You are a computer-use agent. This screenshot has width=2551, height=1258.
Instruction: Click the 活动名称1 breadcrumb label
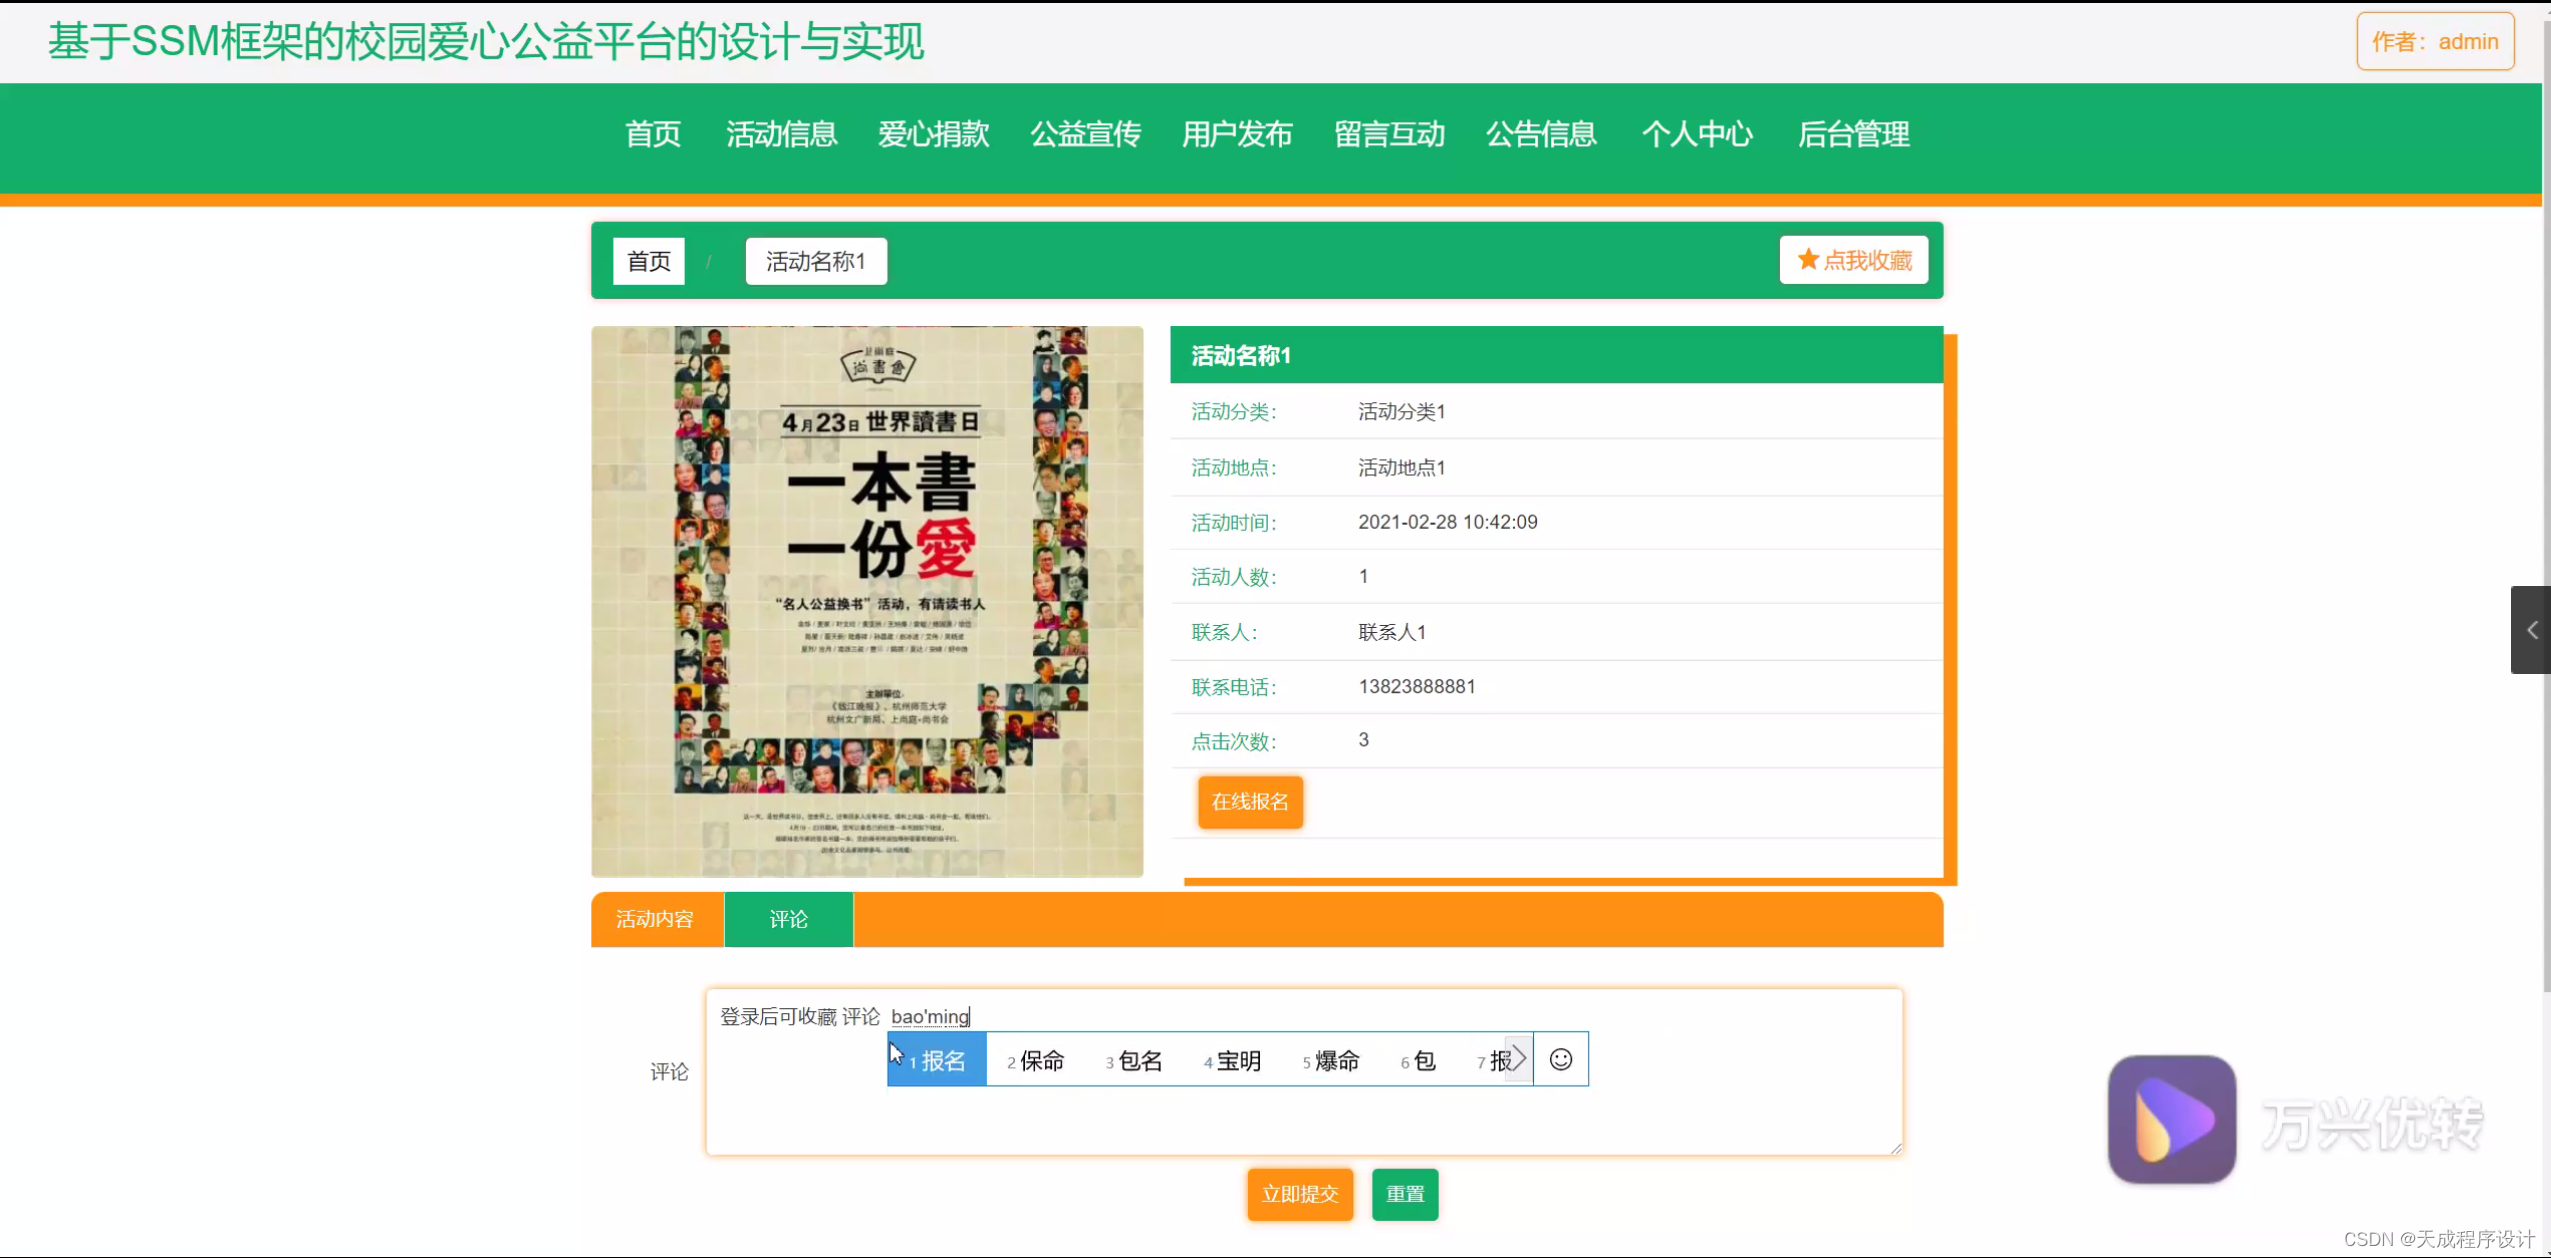click(815, 260)
